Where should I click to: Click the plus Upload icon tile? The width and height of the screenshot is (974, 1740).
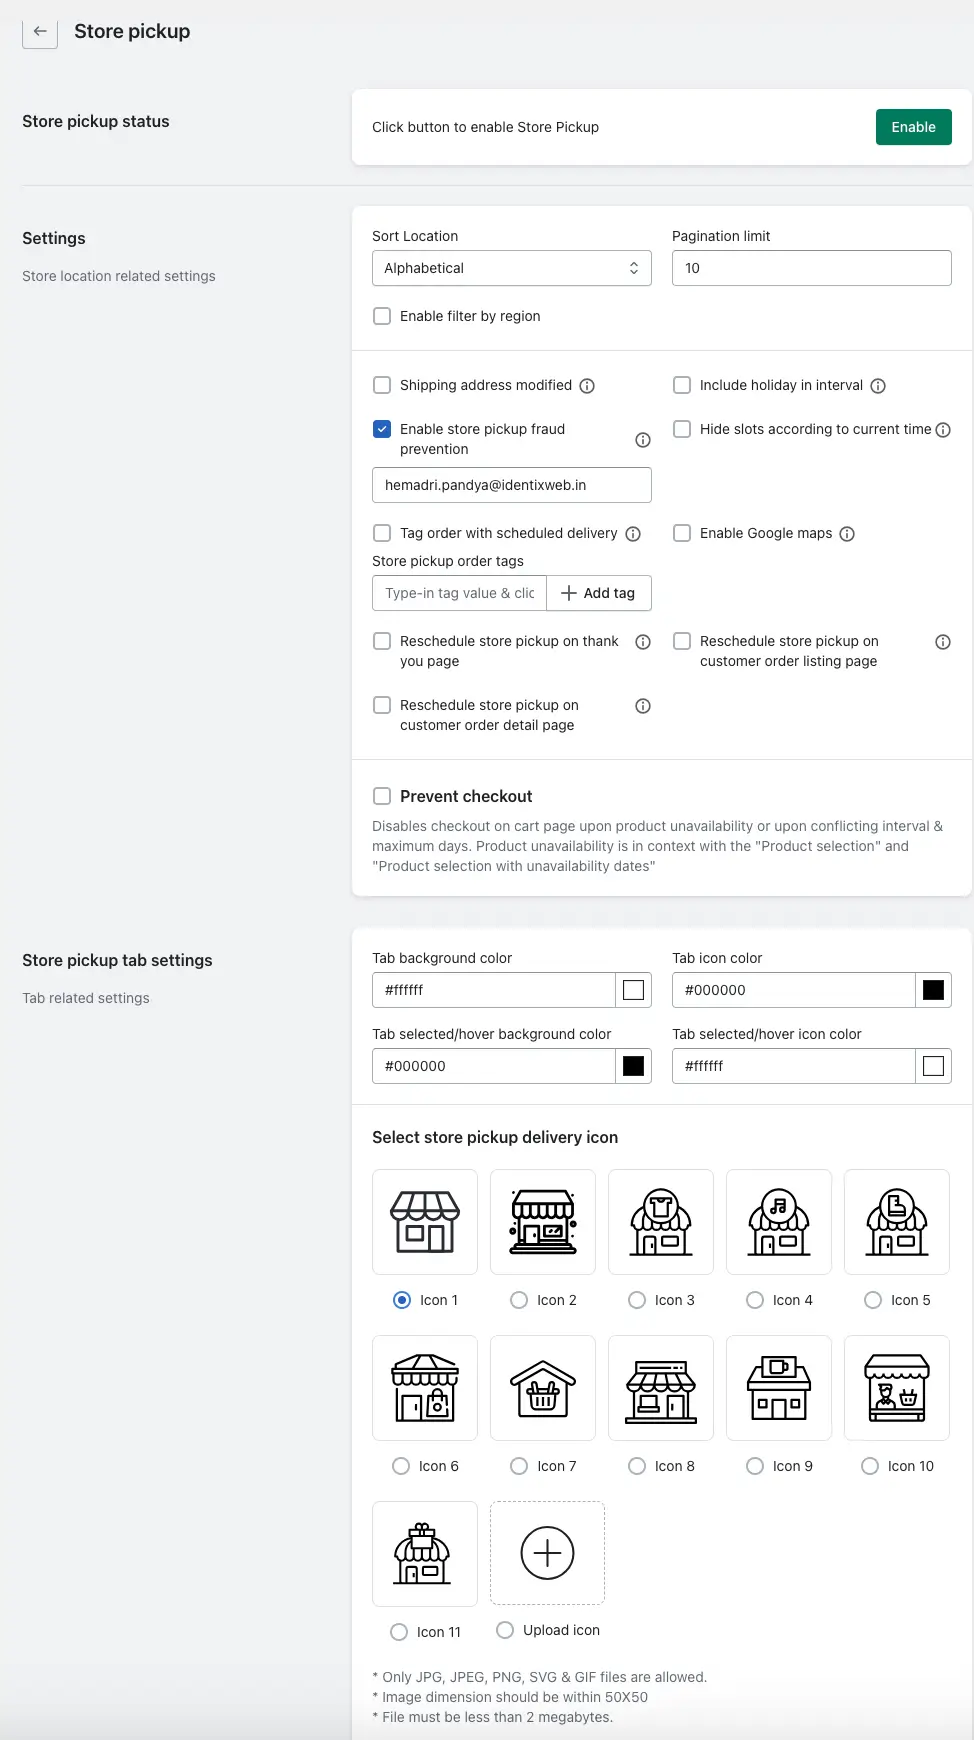pyautogui.click(x=548, y=1553)
